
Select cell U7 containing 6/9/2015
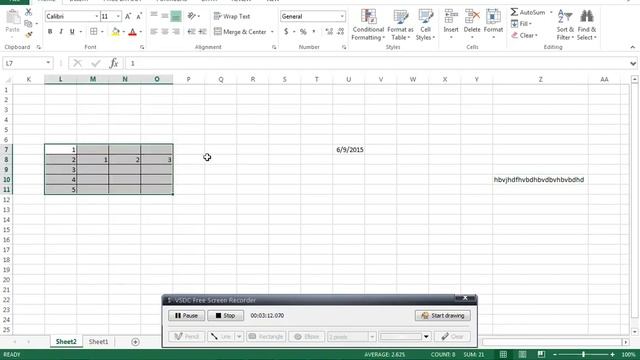point(349,150)
